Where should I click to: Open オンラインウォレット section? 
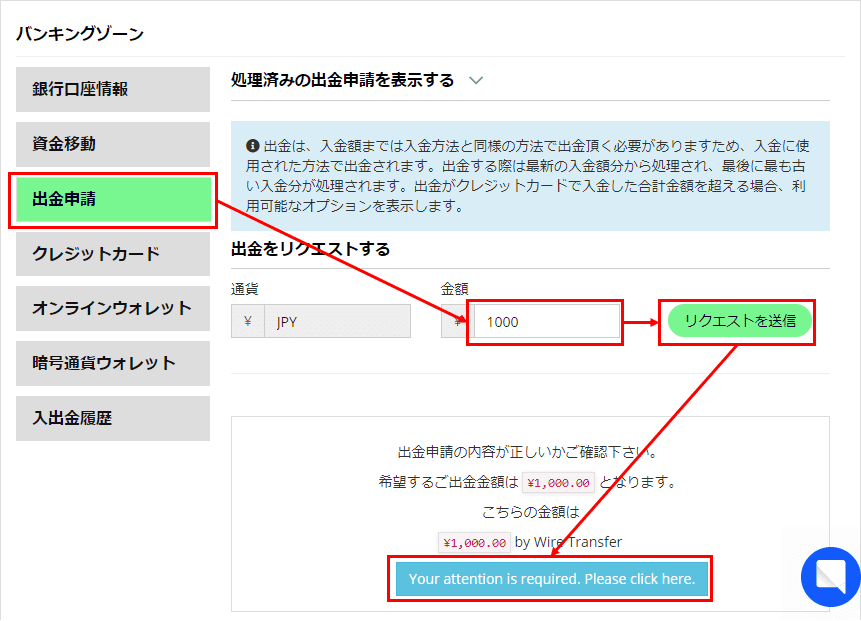113,308
